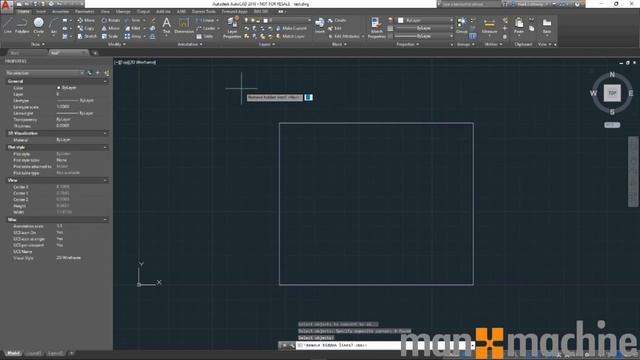Click the TOP face of ViewCube
This screenshot has height=360, width=640.
click(612, 93)
